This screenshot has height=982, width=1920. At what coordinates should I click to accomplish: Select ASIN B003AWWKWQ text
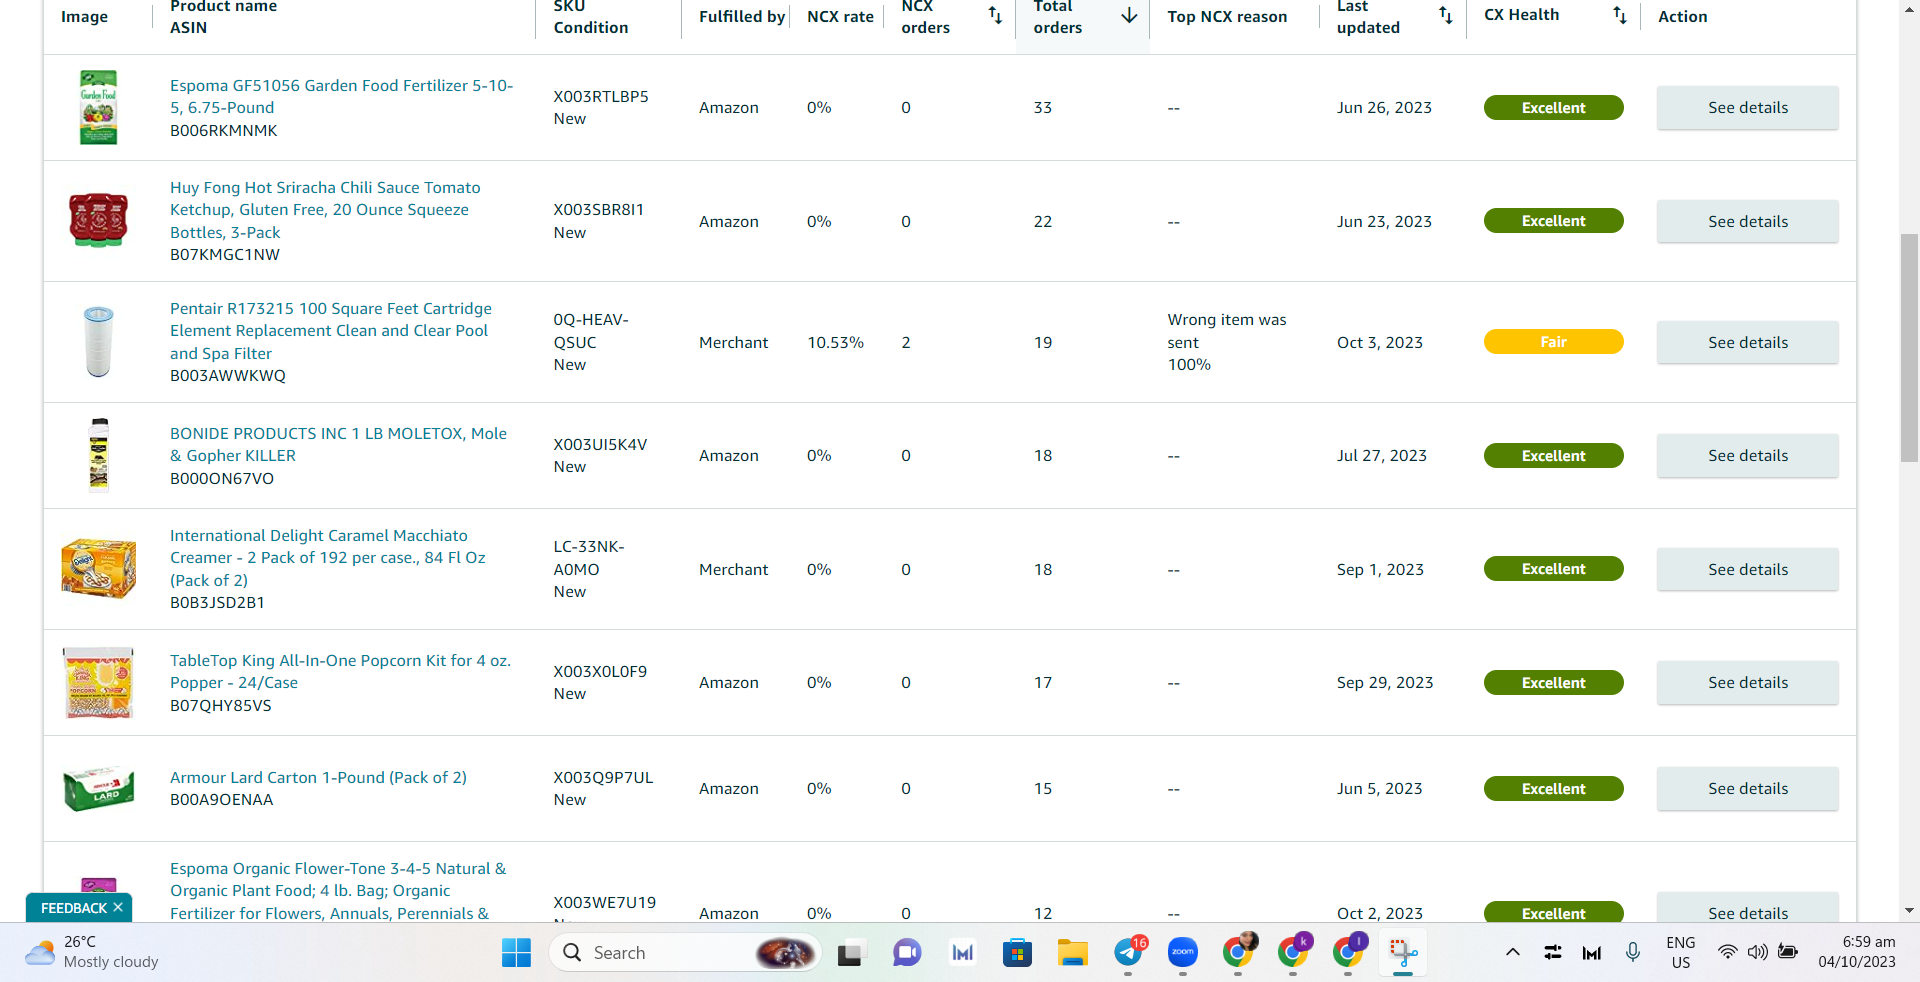click(228, 376)
